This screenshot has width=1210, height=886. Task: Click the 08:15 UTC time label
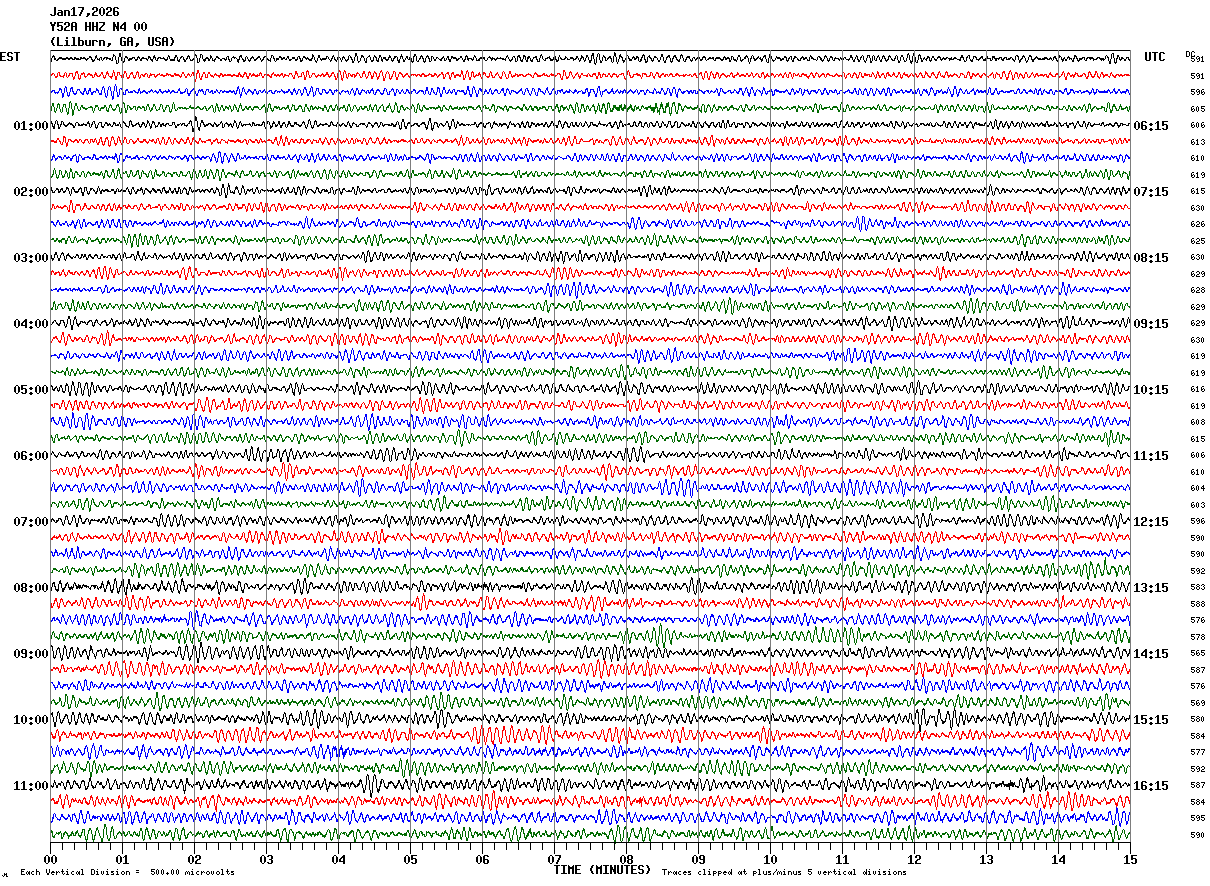1151,258
